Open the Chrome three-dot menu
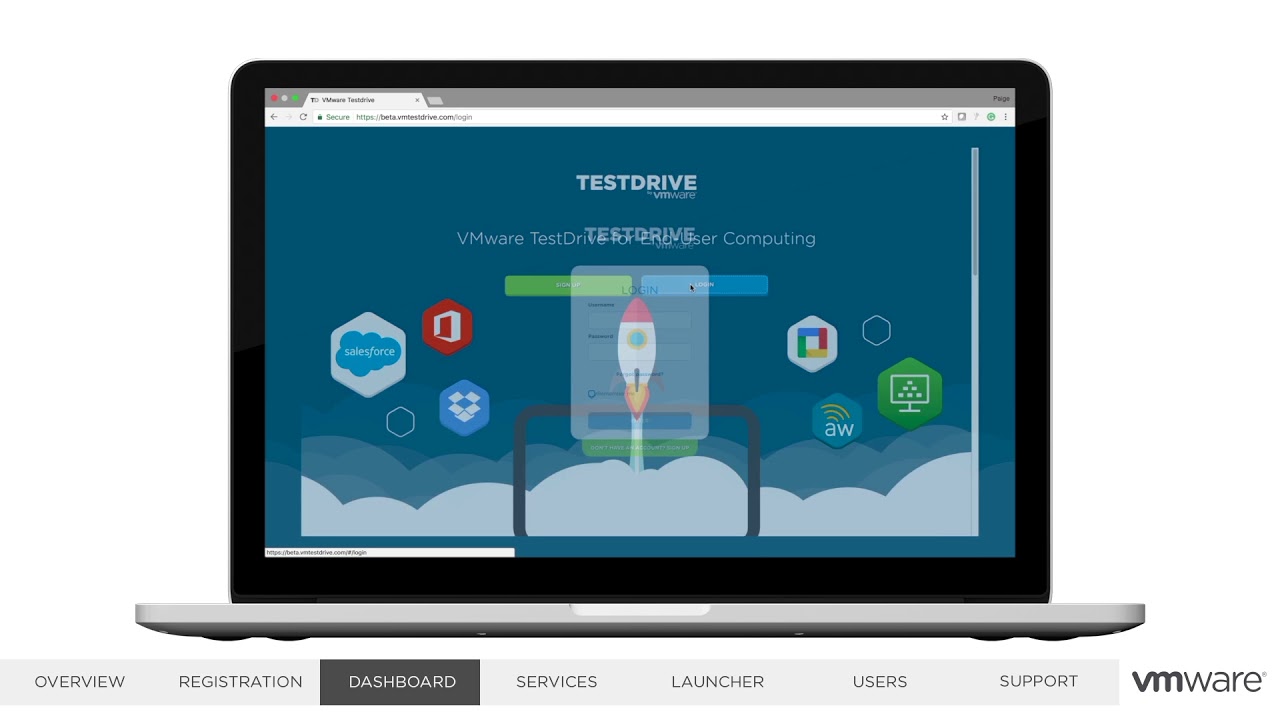Screen dimensions: 1280x720 click(x=1005, y=117)
